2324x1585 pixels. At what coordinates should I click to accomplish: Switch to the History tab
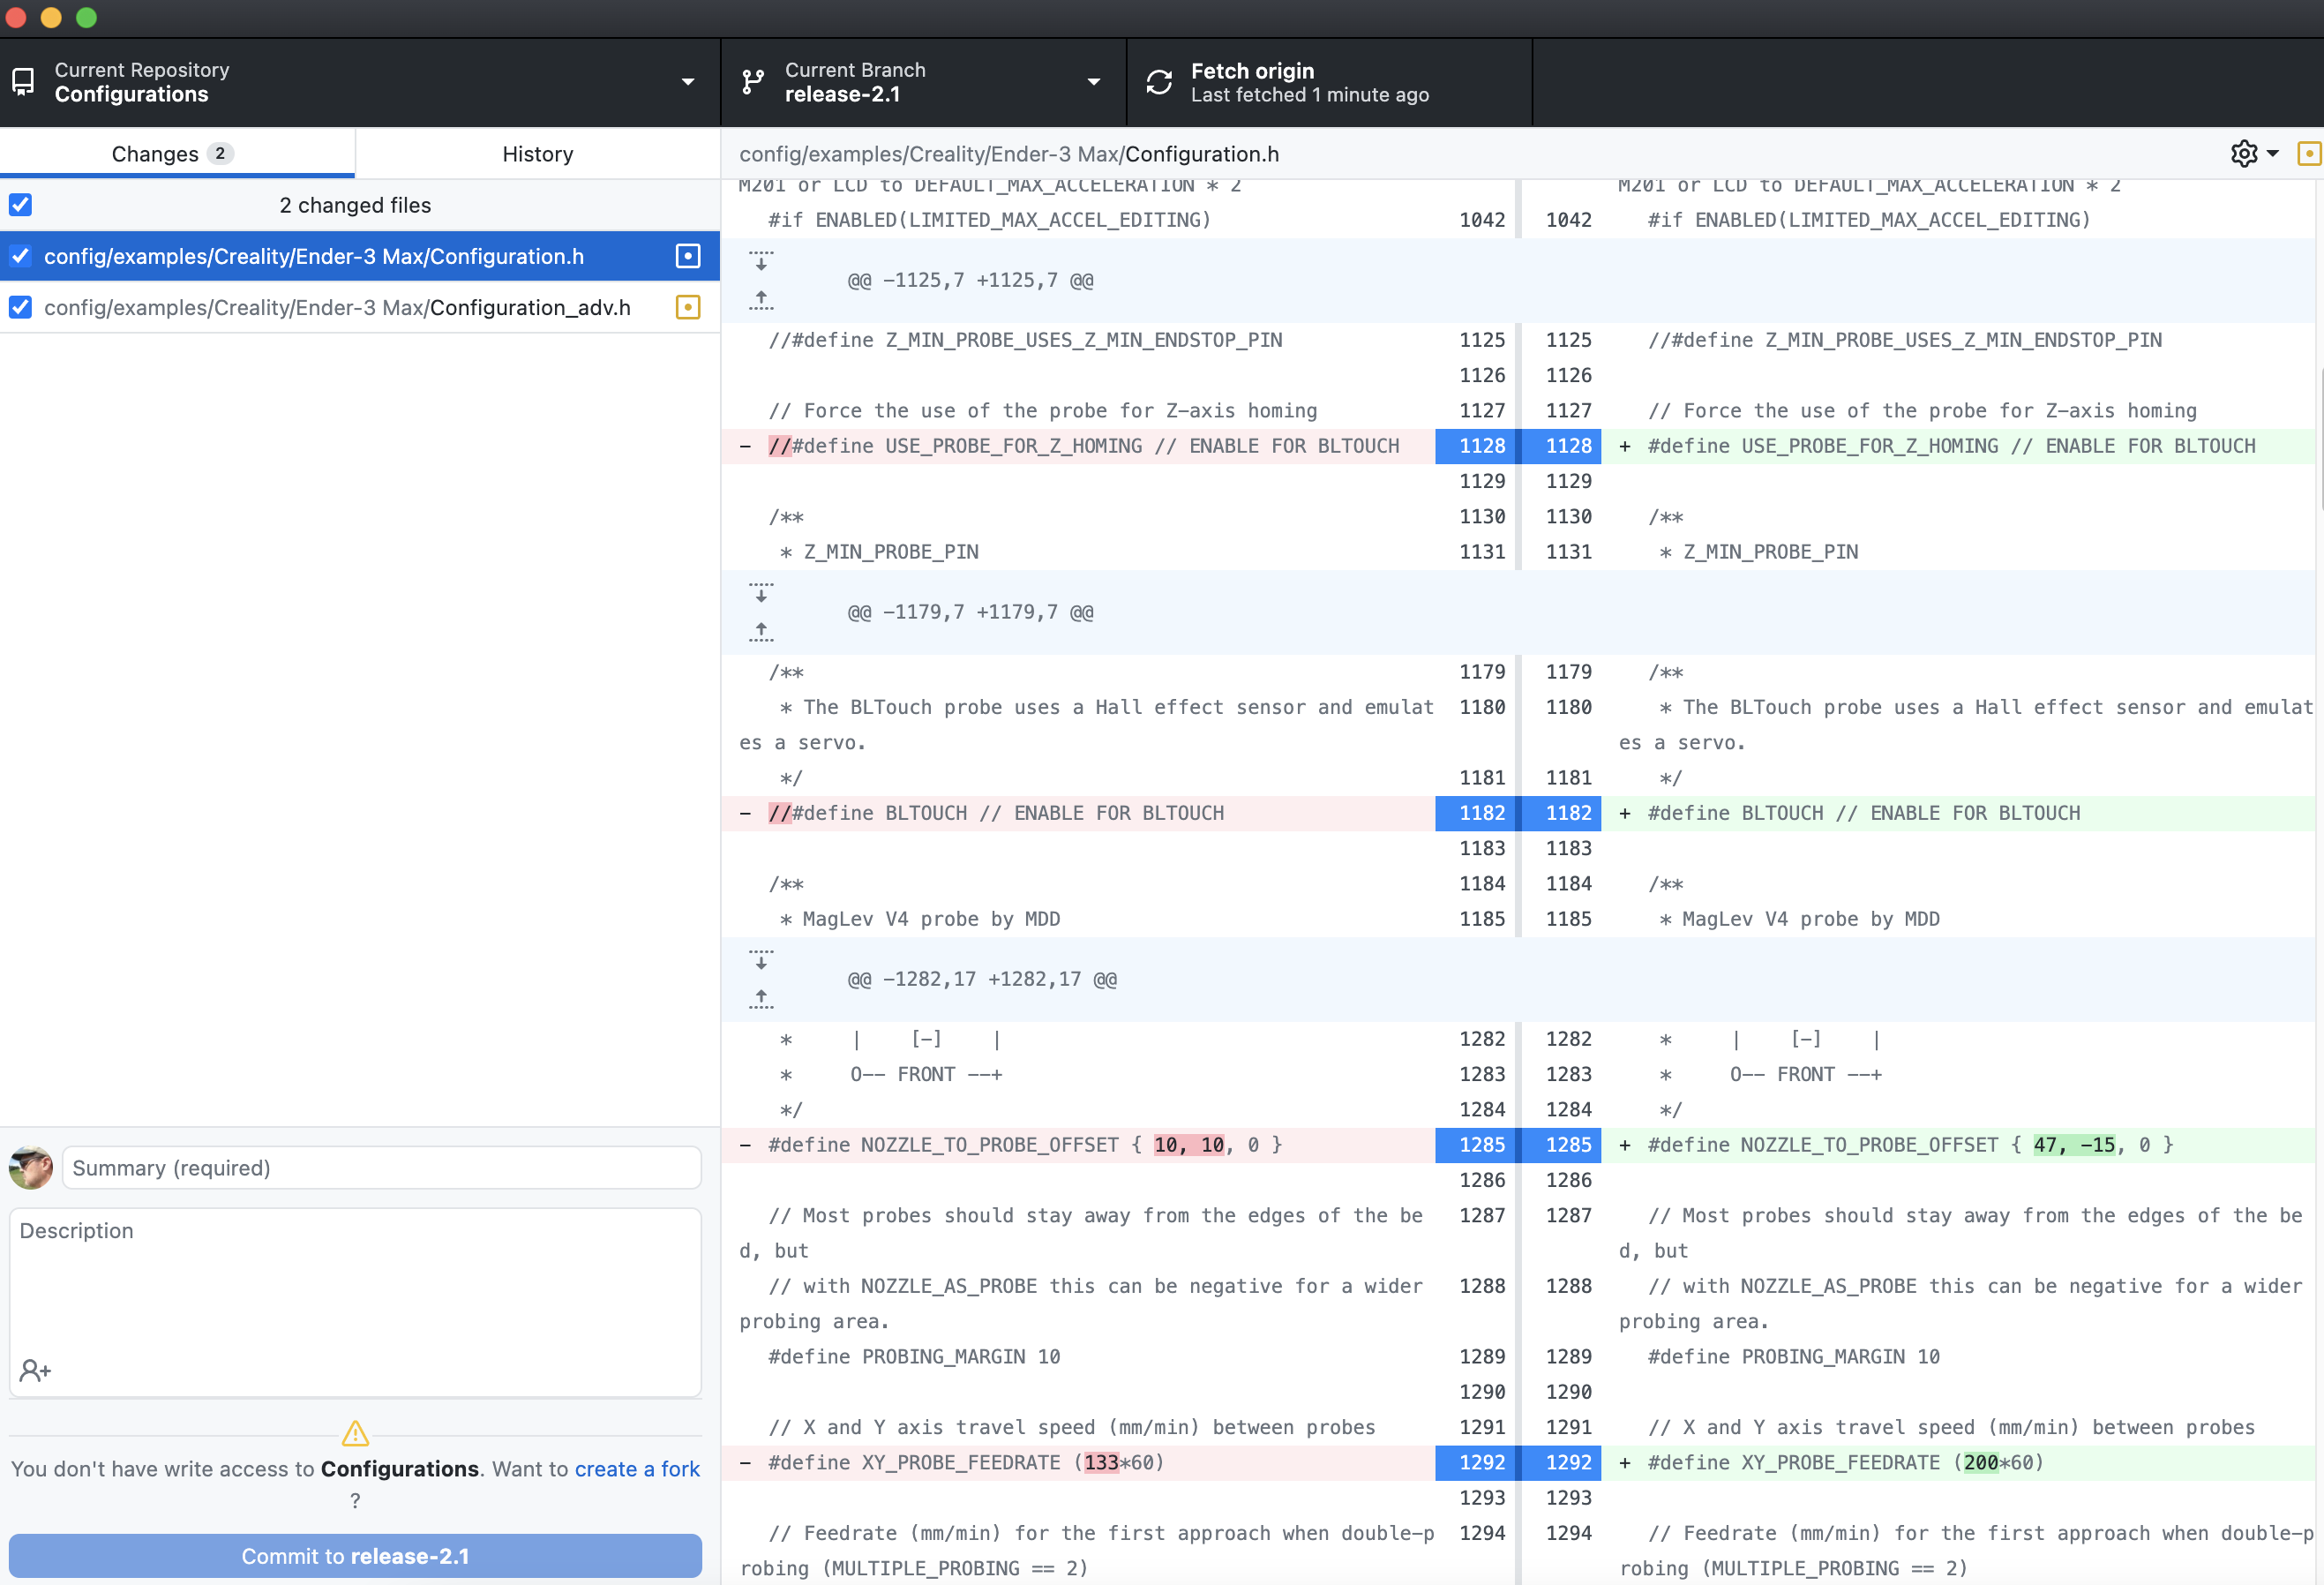pyautogui.click(x=537, y=154)
